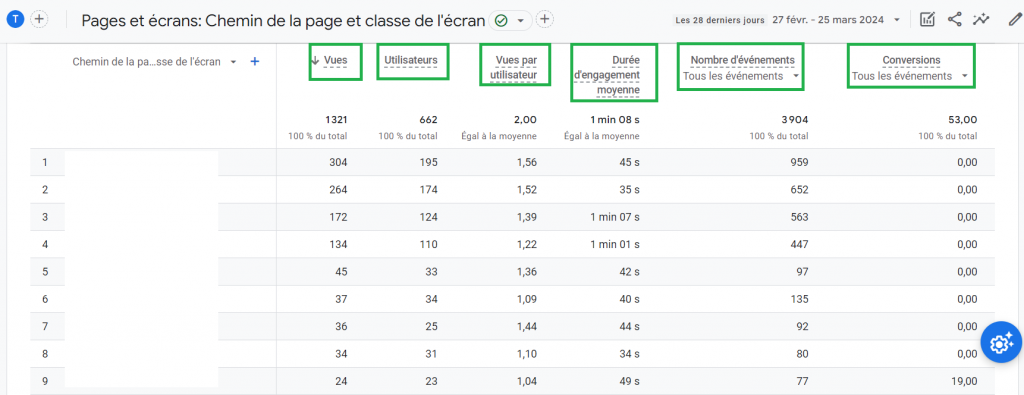Sort table by Utilisateurs column
The width and height of the screenshot is (1024, 395).
pos(411,61)
